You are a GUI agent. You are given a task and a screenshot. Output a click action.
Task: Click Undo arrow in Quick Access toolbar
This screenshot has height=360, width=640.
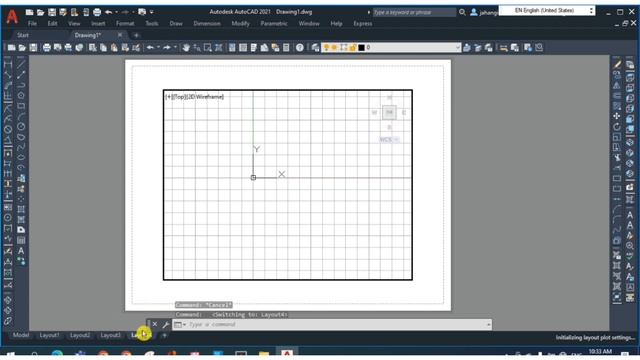pyautogui.click(x=108, y=12)
